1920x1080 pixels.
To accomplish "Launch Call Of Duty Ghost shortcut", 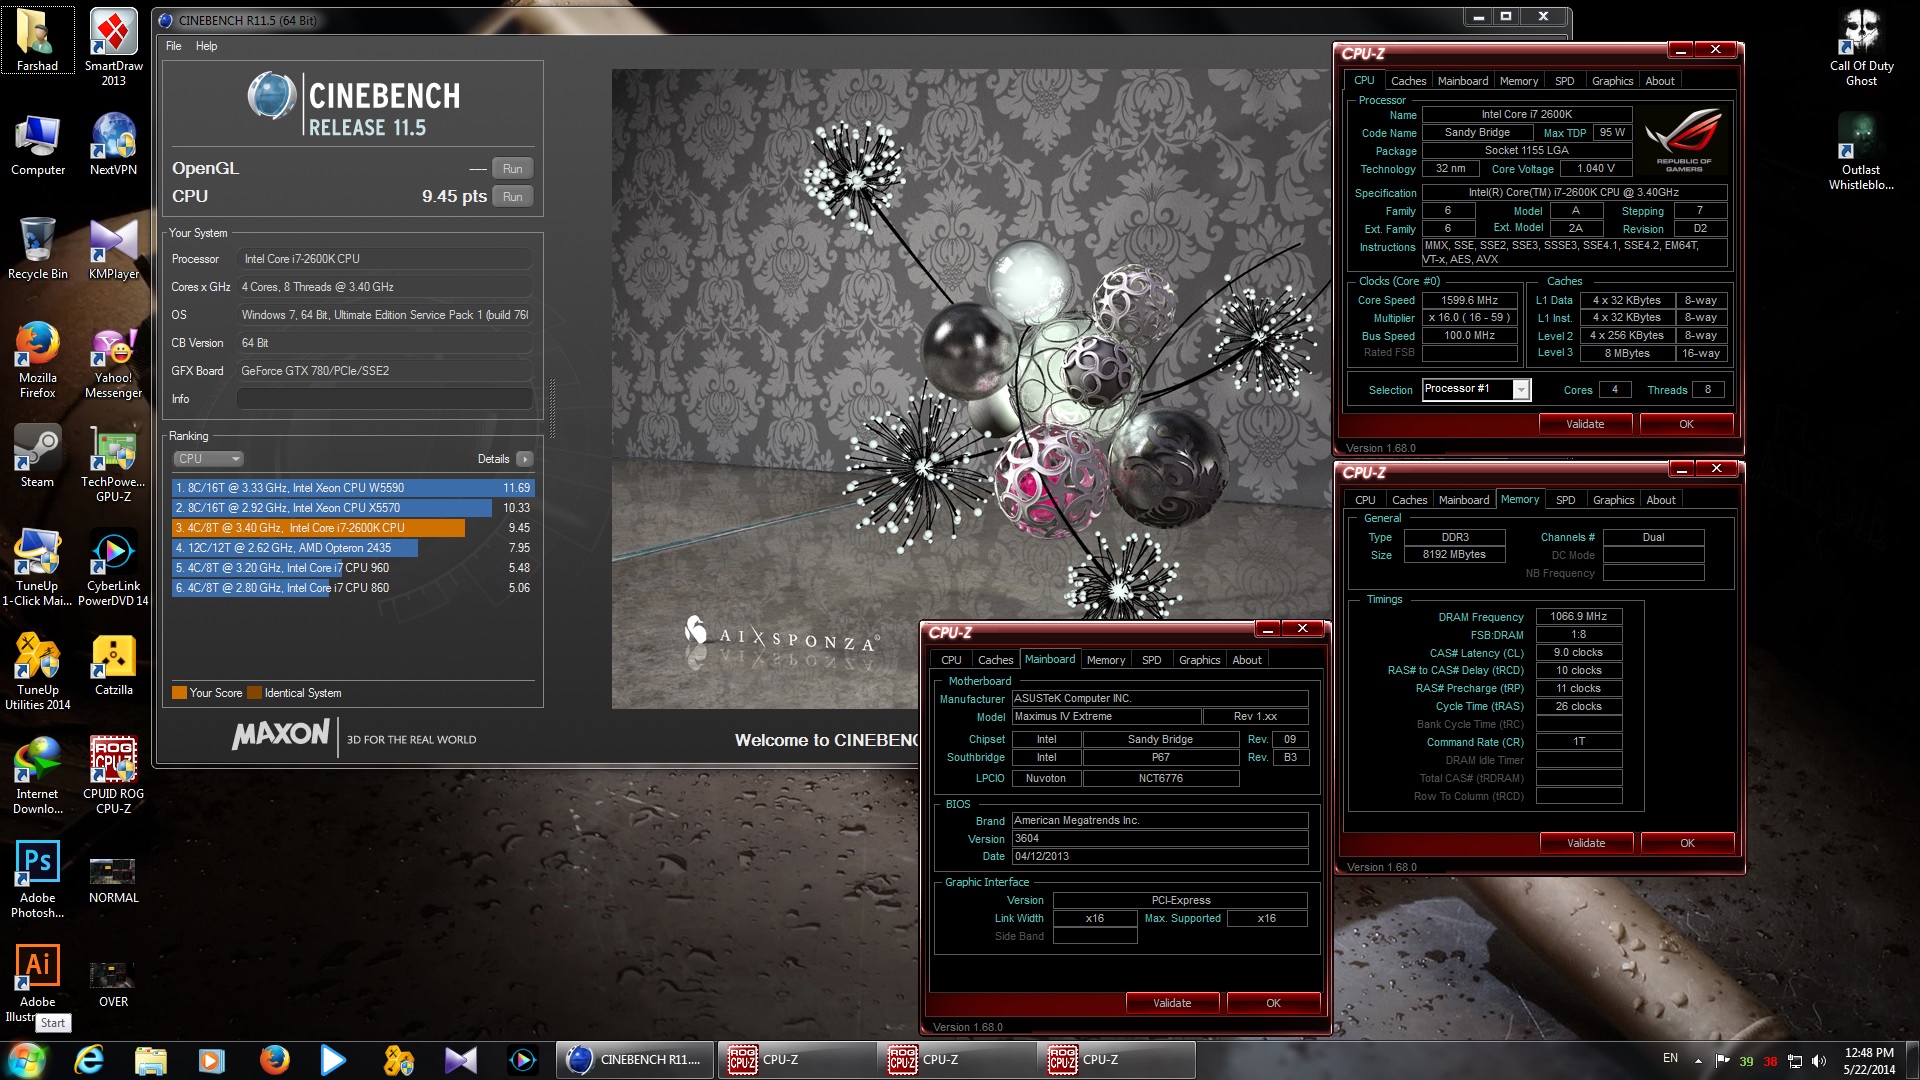I will (x=1861, y=47).
